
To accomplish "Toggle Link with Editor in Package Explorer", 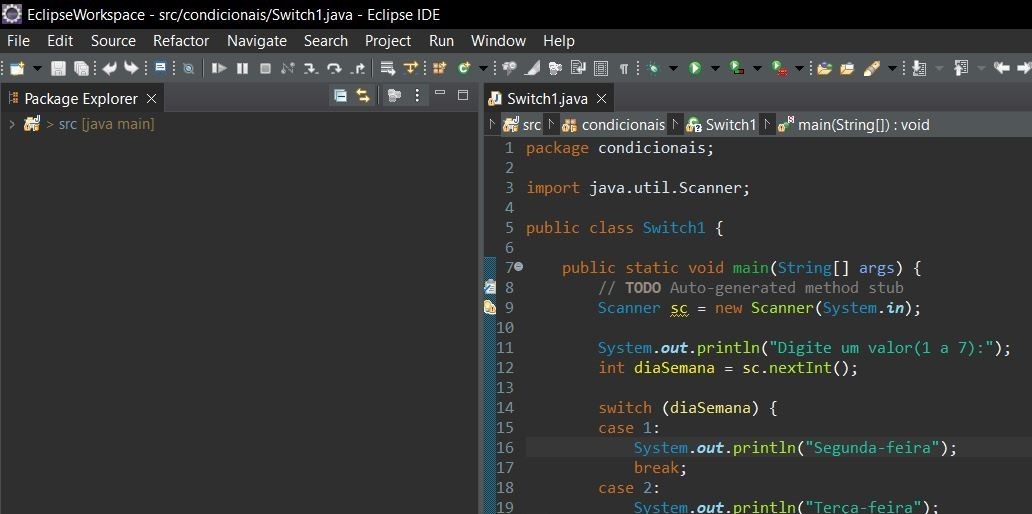I will point(363,96).
